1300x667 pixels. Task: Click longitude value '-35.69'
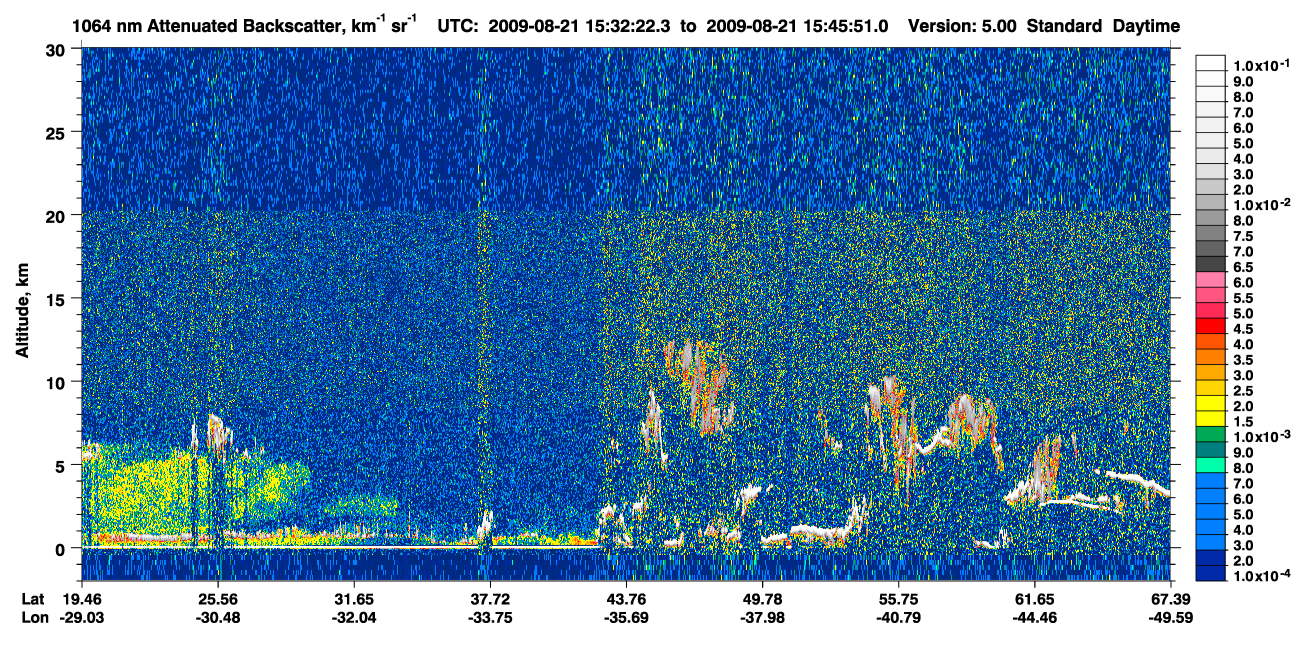pyautogui.click(x=626, y=617)
